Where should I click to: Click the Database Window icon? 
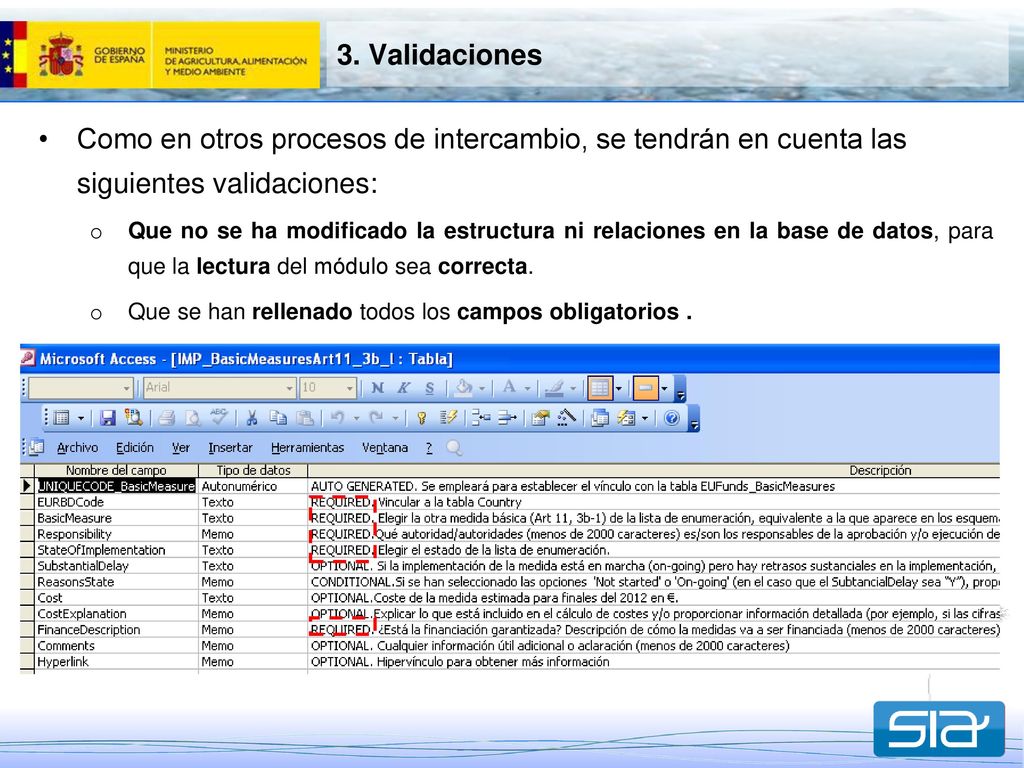click(x=600, y=418)
